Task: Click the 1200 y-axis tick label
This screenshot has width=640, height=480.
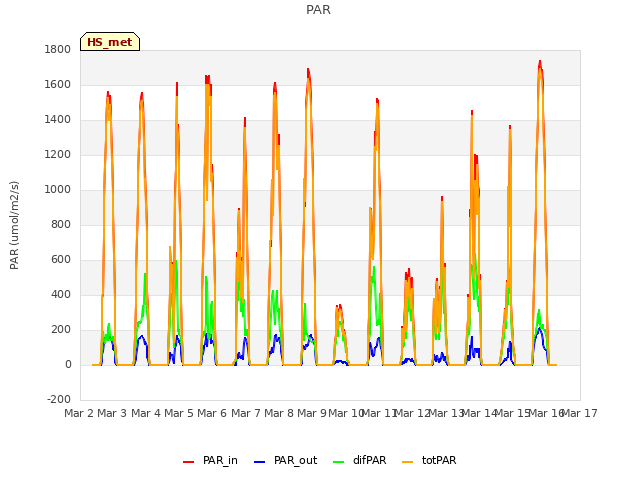Action: tap(58, 155)
